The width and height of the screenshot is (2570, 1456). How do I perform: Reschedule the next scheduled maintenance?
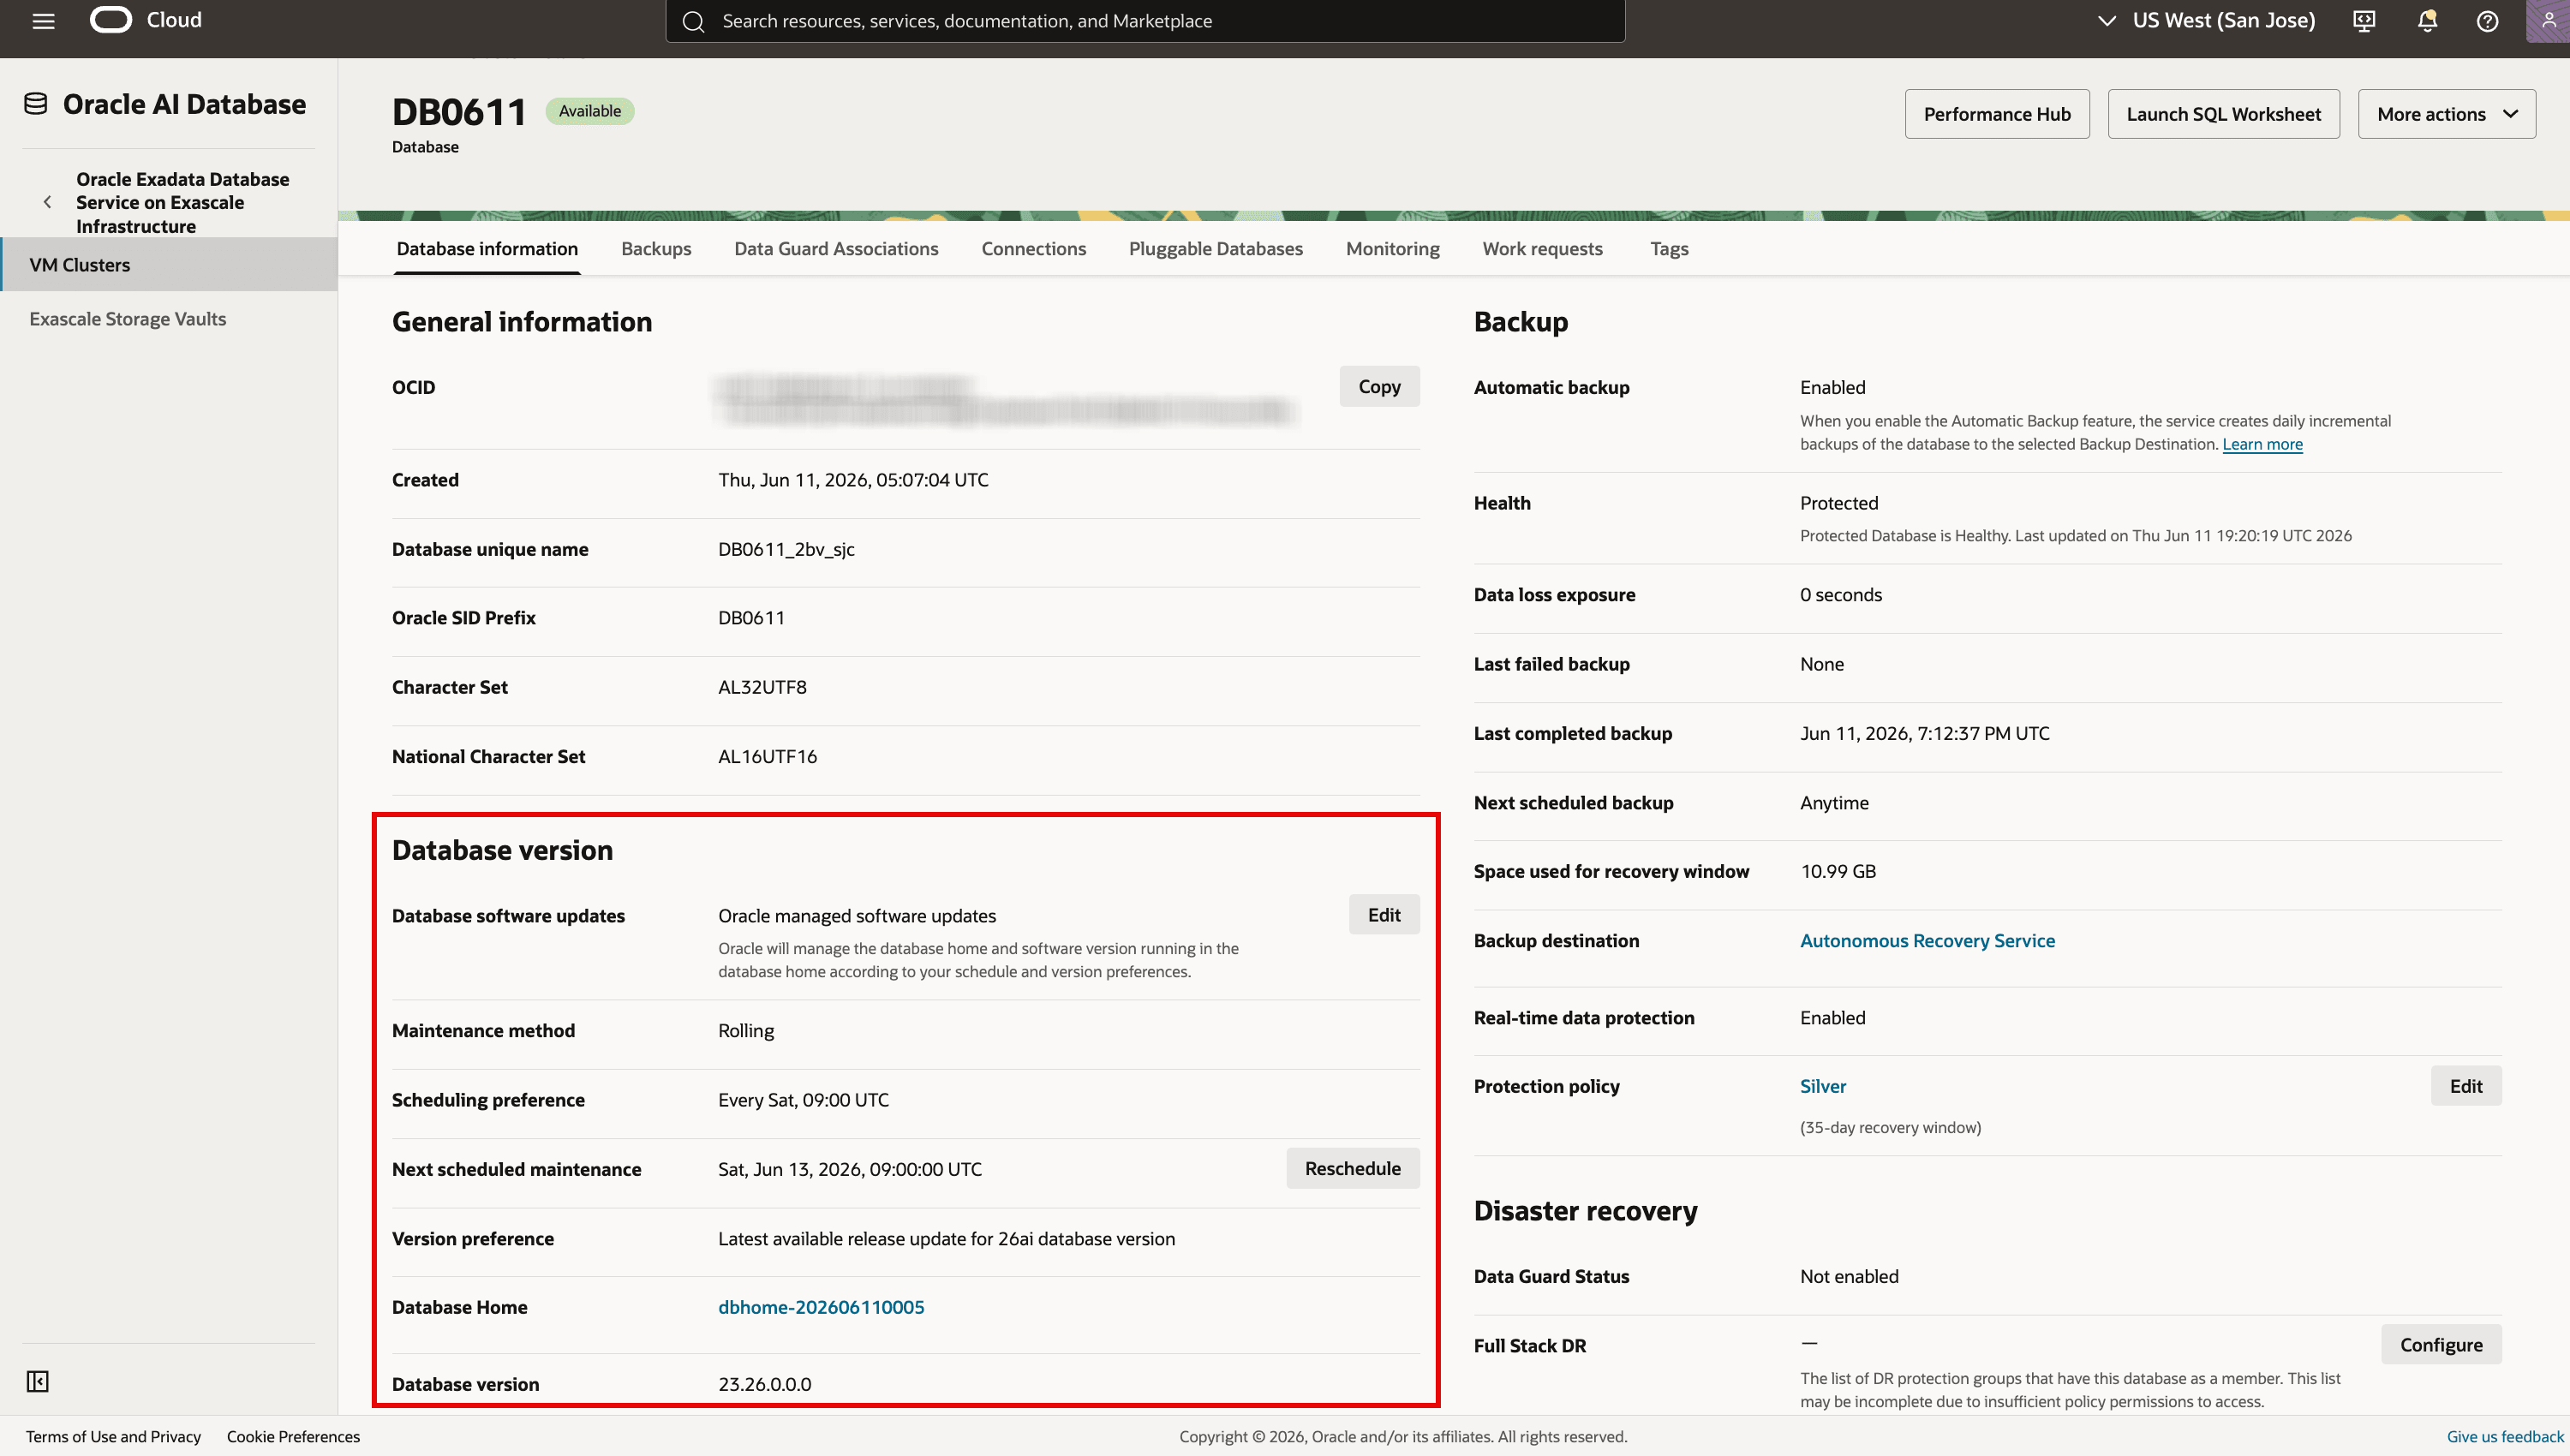(1352, 1168)
